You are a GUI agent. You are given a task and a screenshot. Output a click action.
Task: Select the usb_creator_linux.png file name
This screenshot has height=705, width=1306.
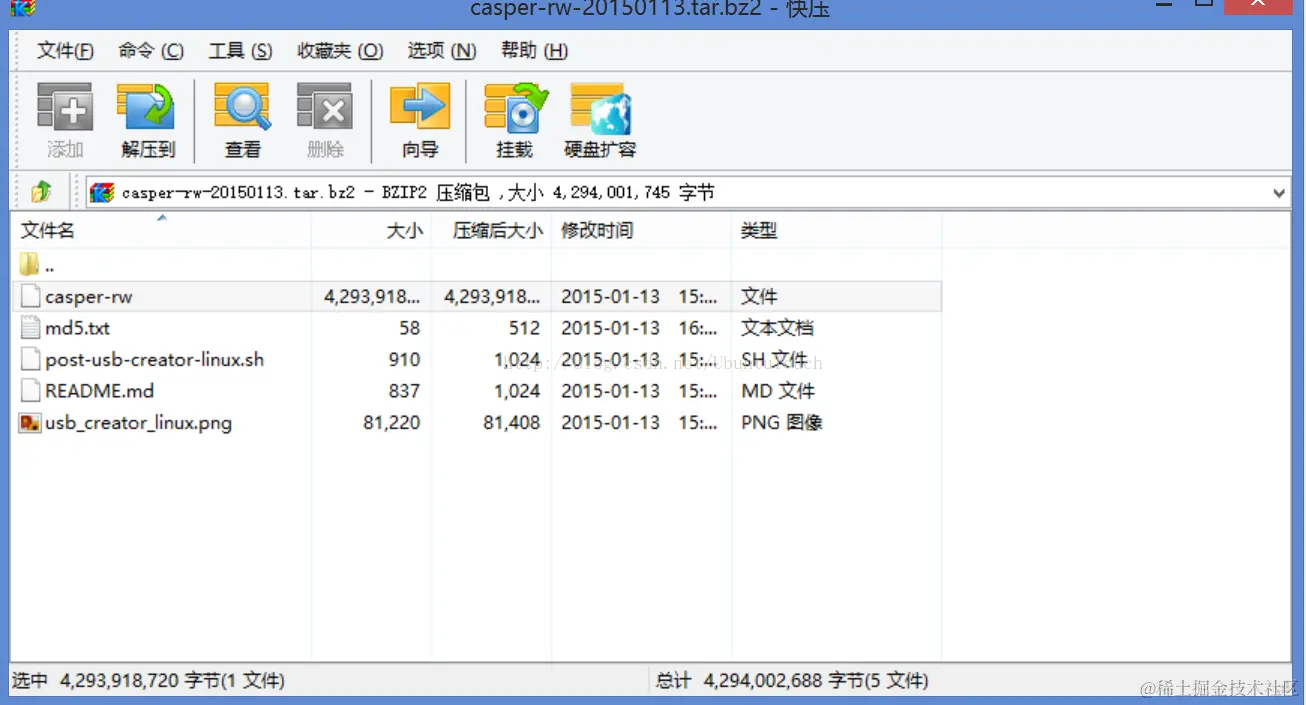click(x=139, y=423)
